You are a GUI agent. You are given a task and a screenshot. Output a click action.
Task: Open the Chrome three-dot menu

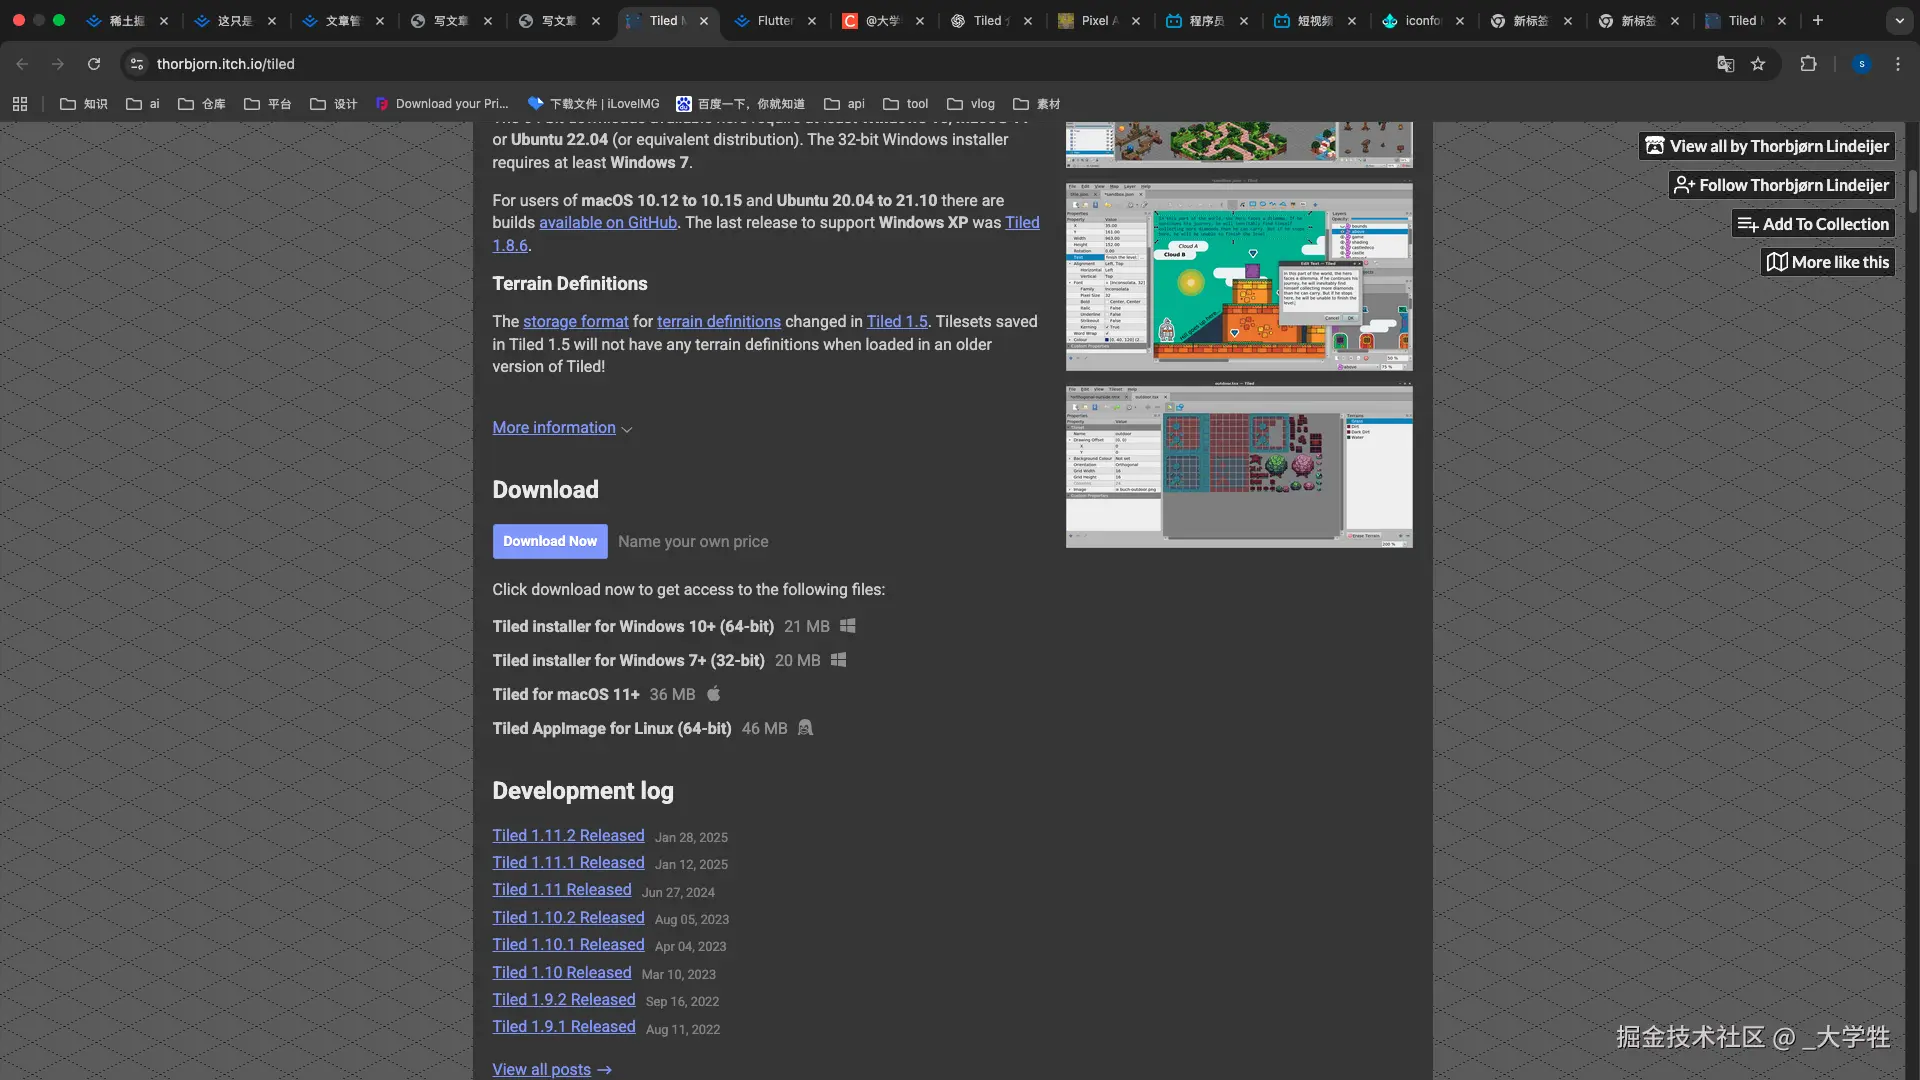coord(1898,64)
